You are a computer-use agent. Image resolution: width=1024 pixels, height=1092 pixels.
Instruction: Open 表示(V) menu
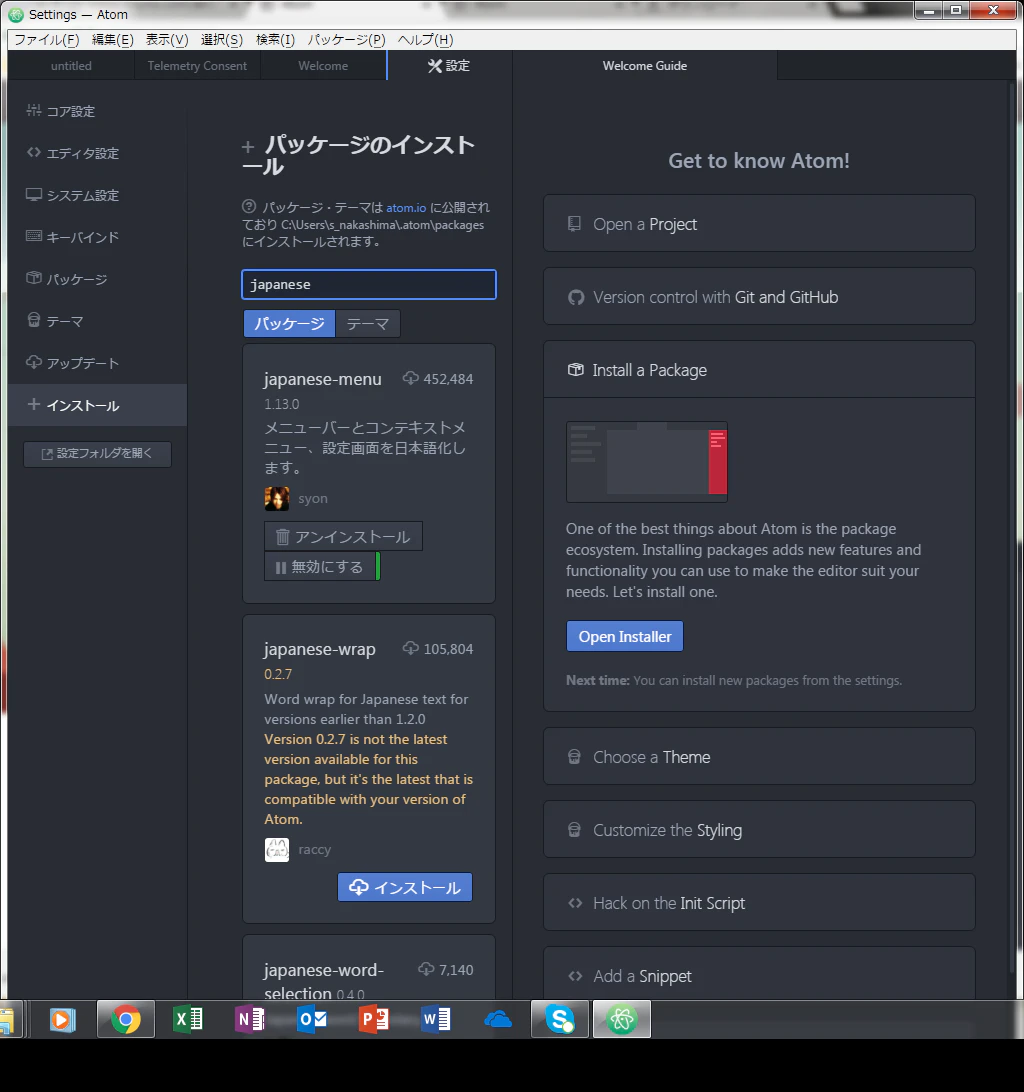point(166,40)
